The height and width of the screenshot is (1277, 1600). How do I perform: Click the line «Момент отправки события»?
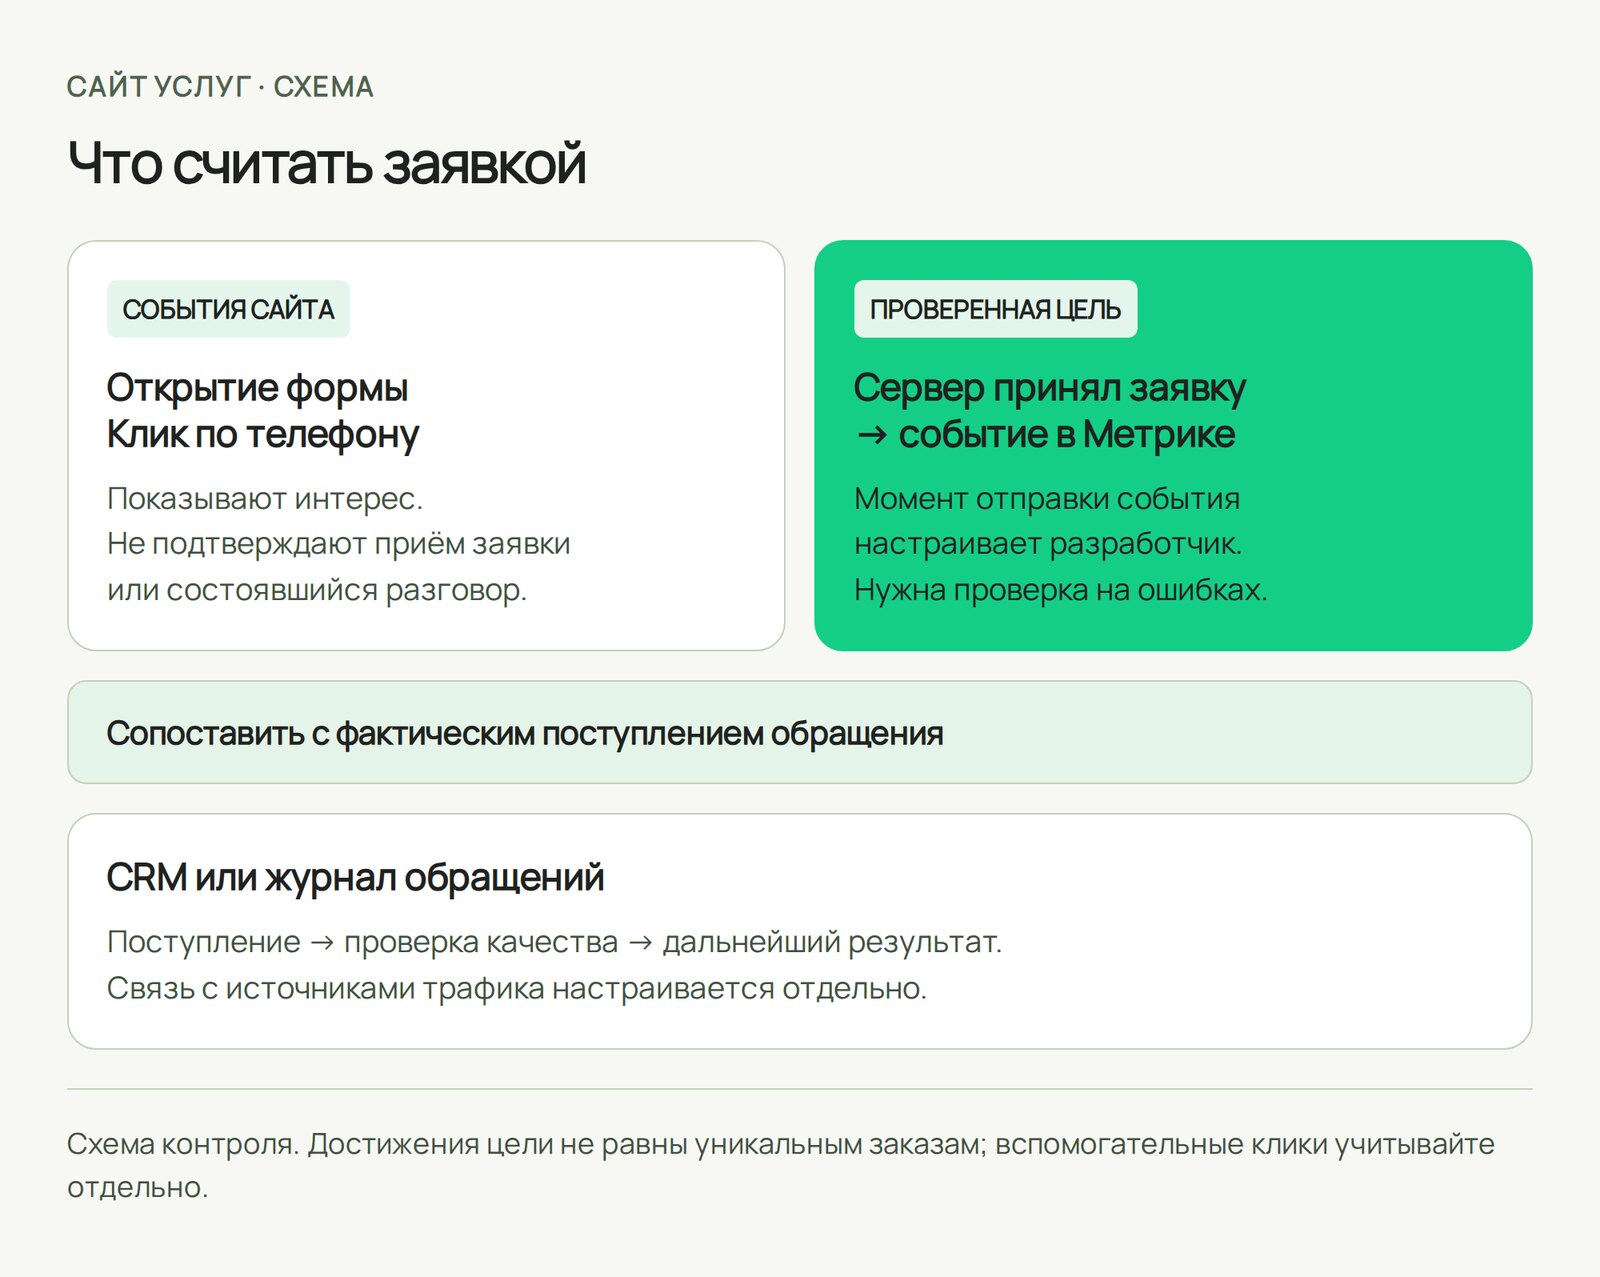coord(1047,498)
